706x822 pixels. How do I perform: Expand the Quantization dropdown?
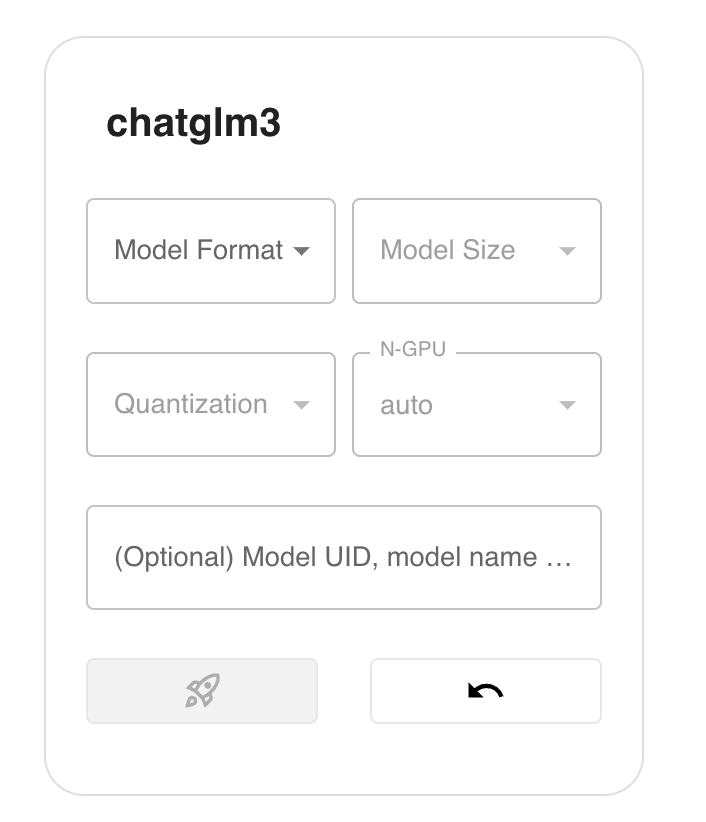[211, 404]
